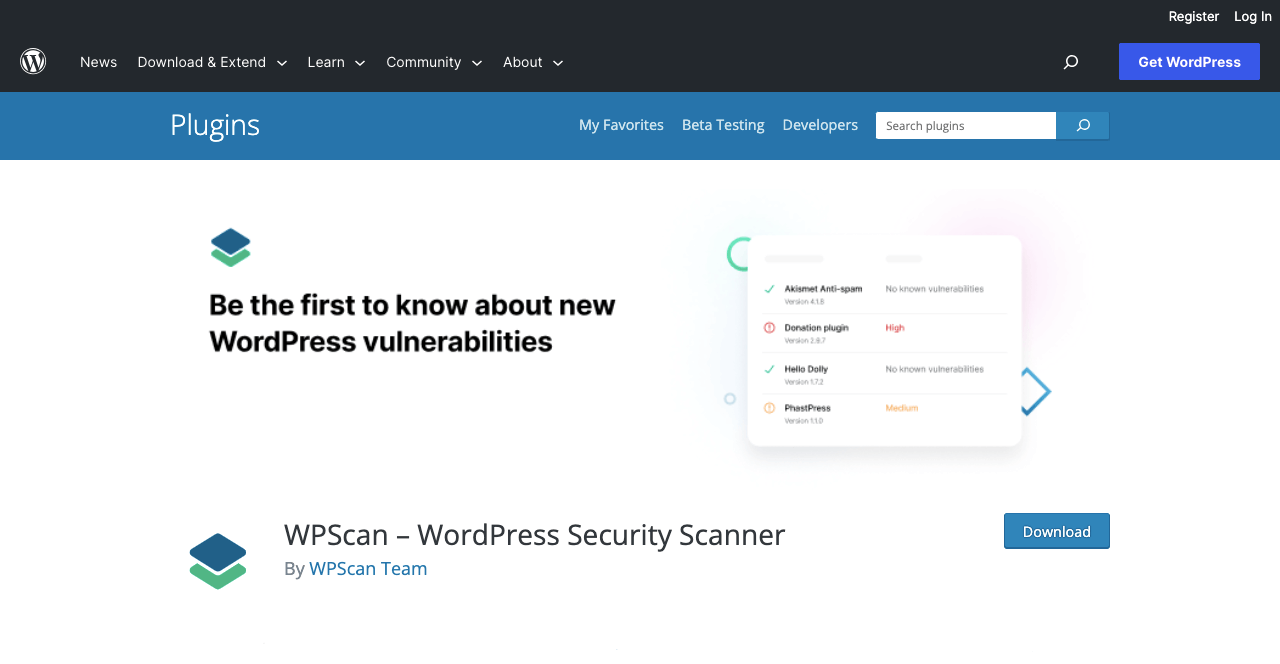Screen dimensions: 1280x664
Task: Go to My Favorites
Action: point(621,125)
